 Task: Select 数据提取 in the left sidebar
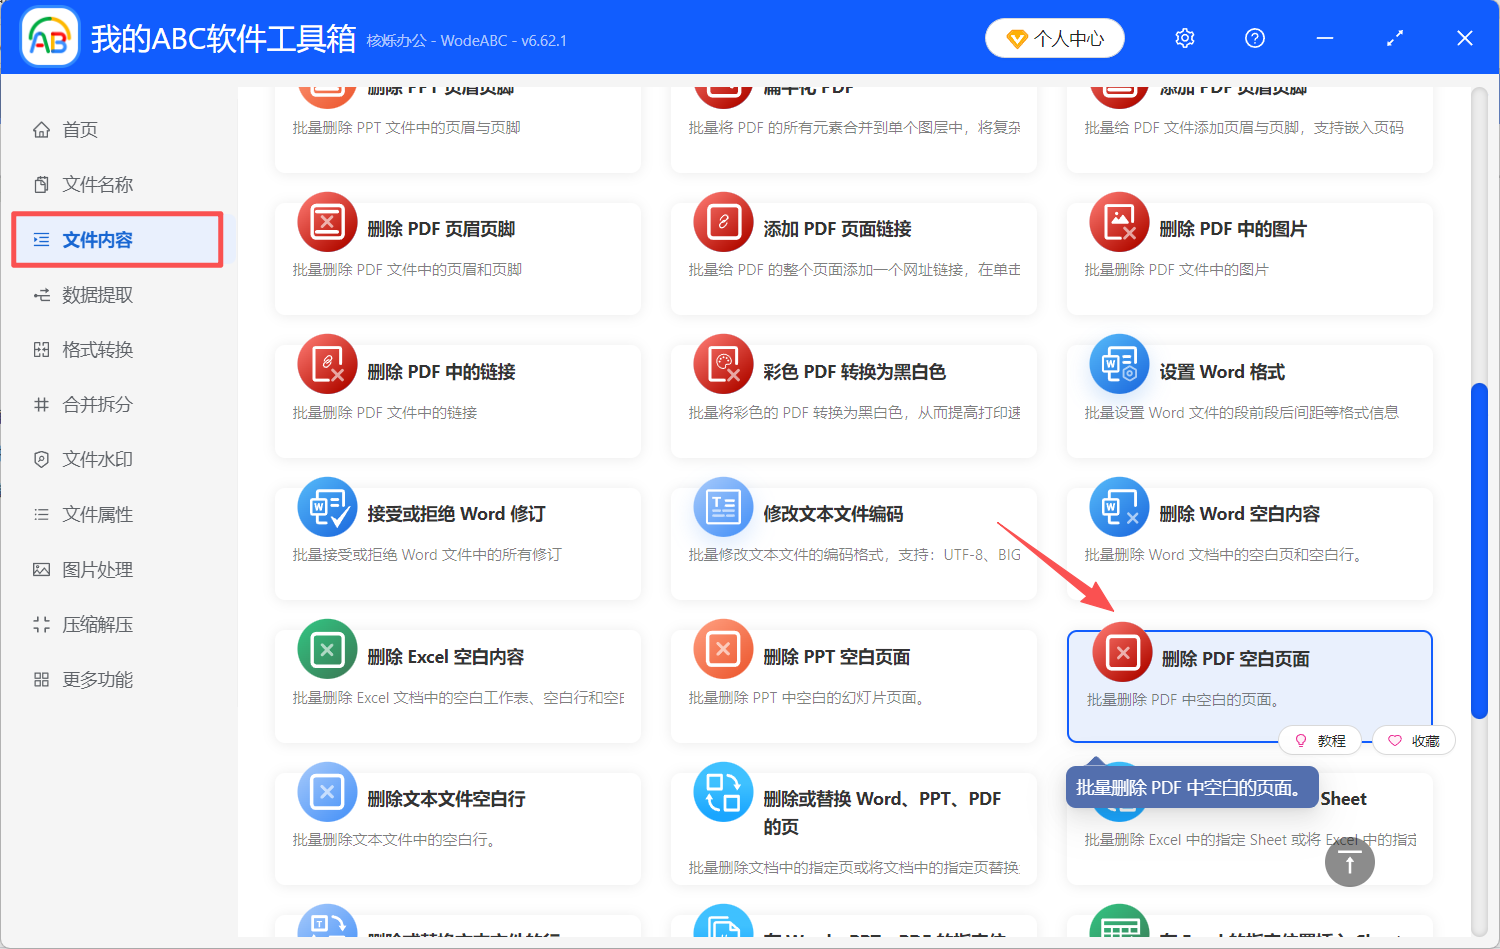(x=100, y=294)
